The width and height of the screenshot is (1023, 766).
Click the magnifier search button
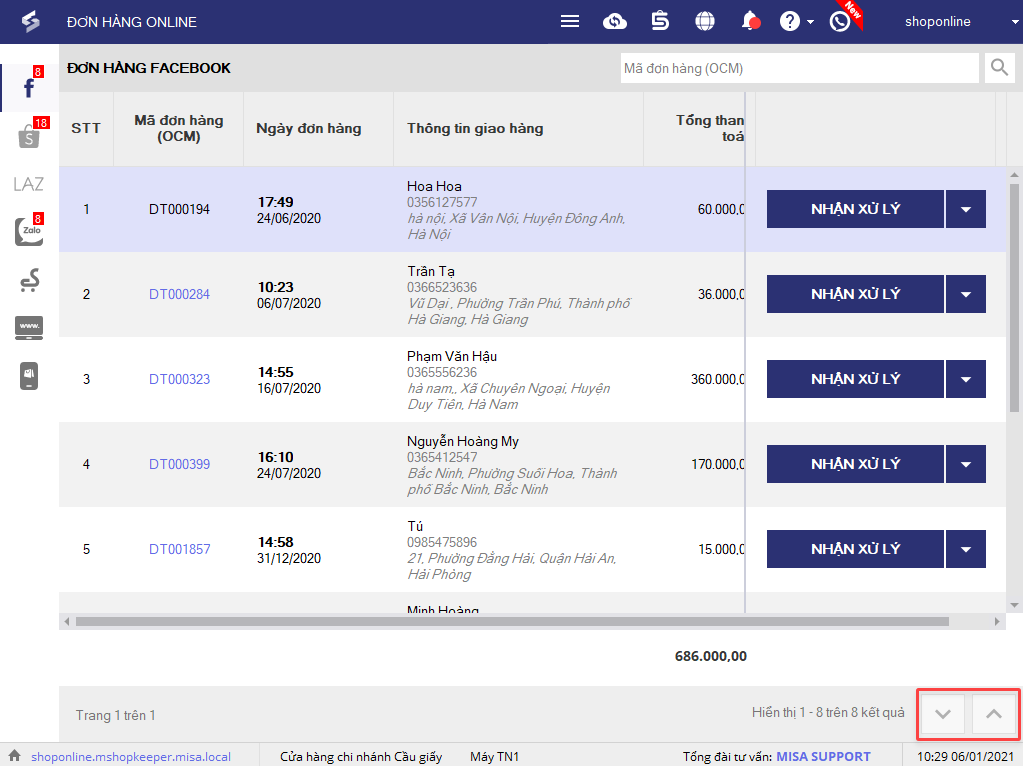999,68
